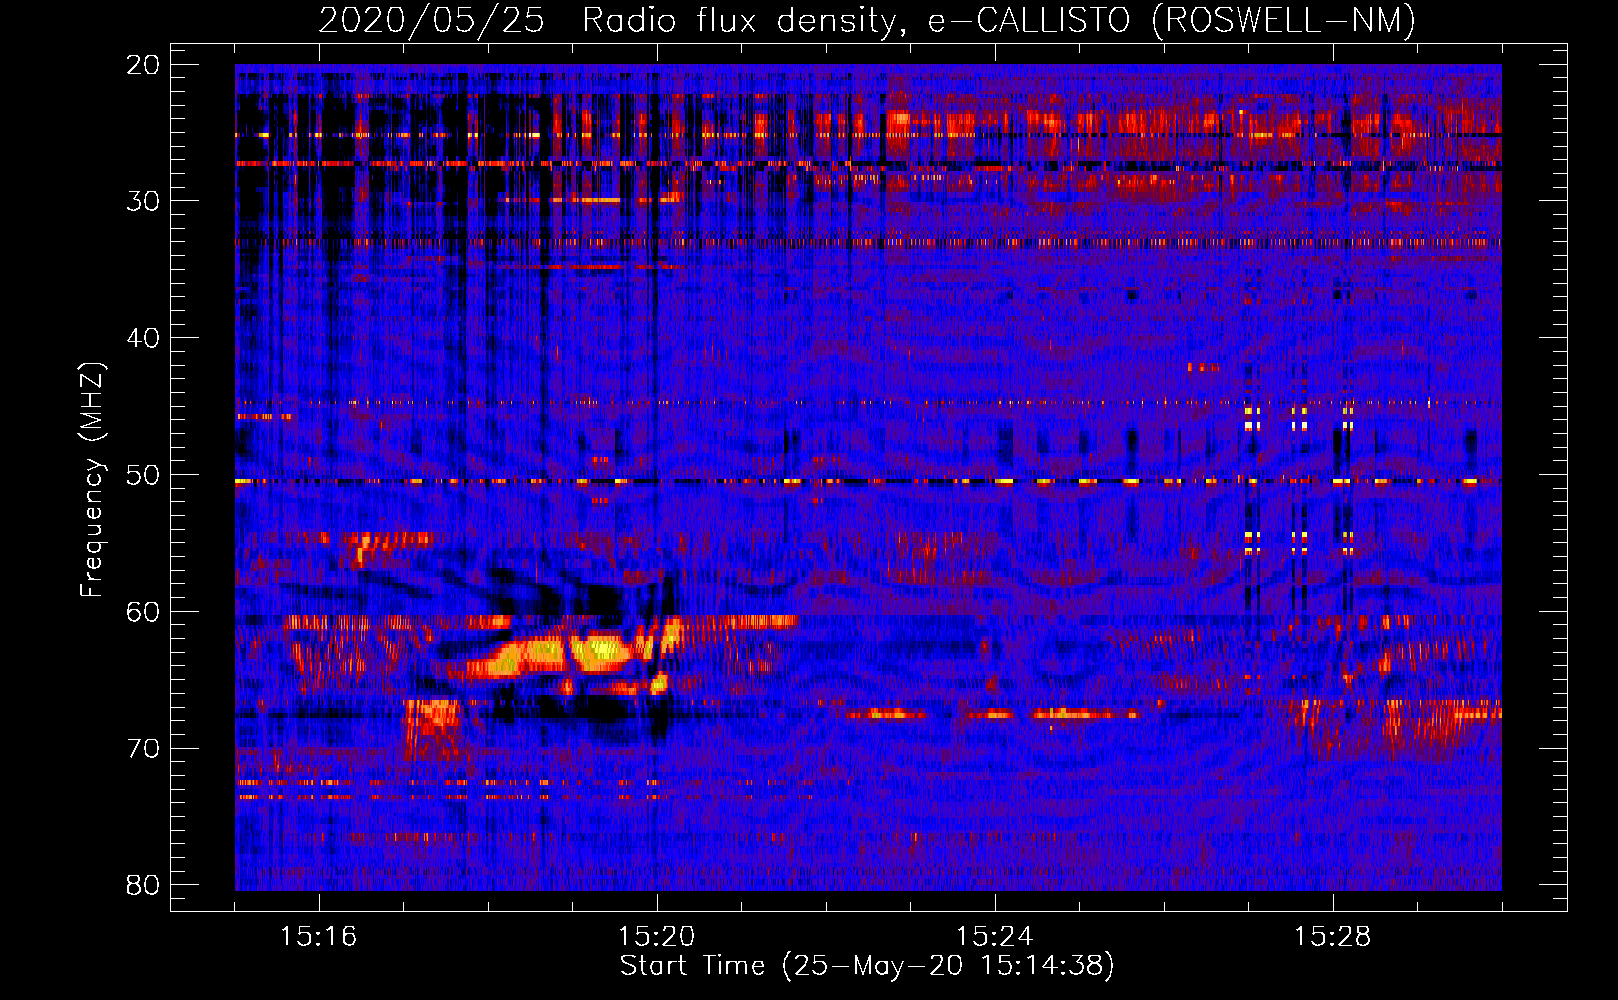Select the 'Frequency (MHZ)' axis label
This screenshot has height=1000, width=1618.
click(x=92, y=480)
